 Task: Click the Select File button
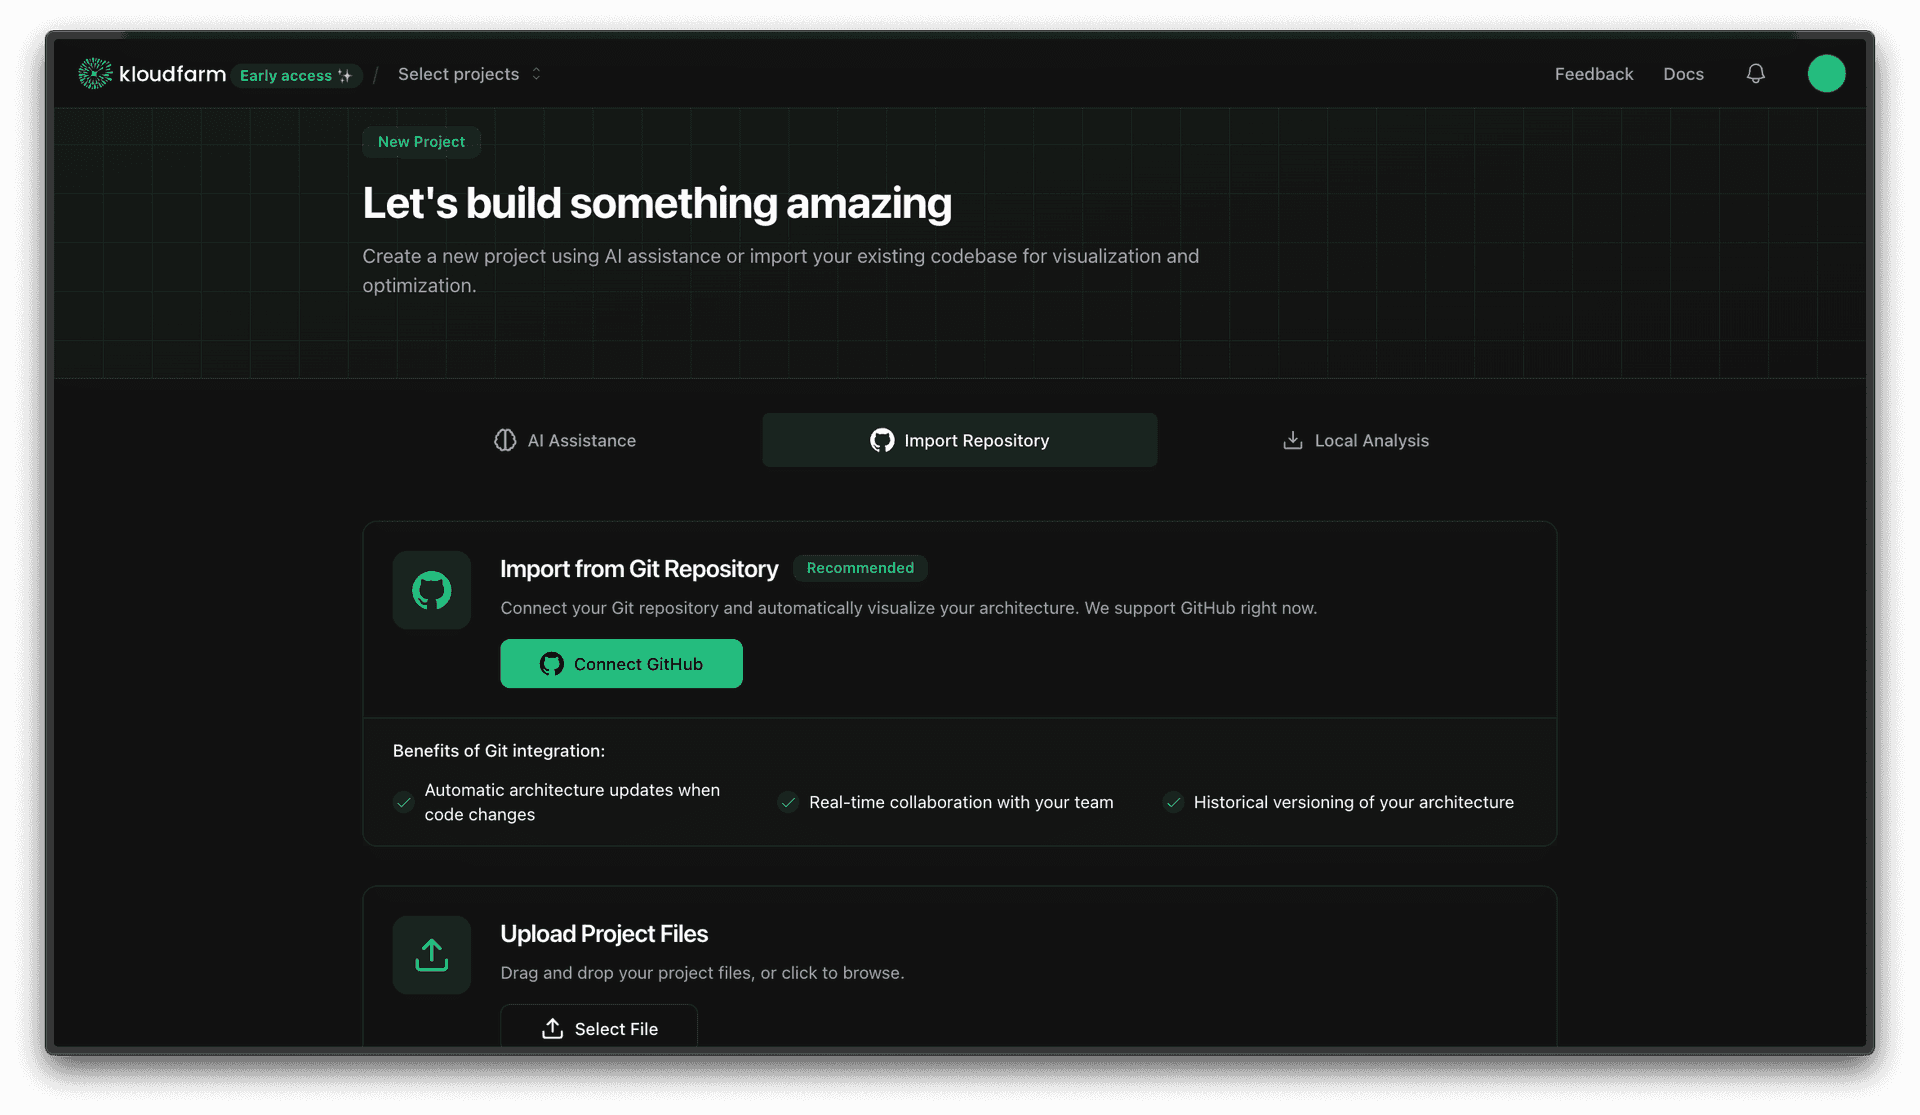598,1028
